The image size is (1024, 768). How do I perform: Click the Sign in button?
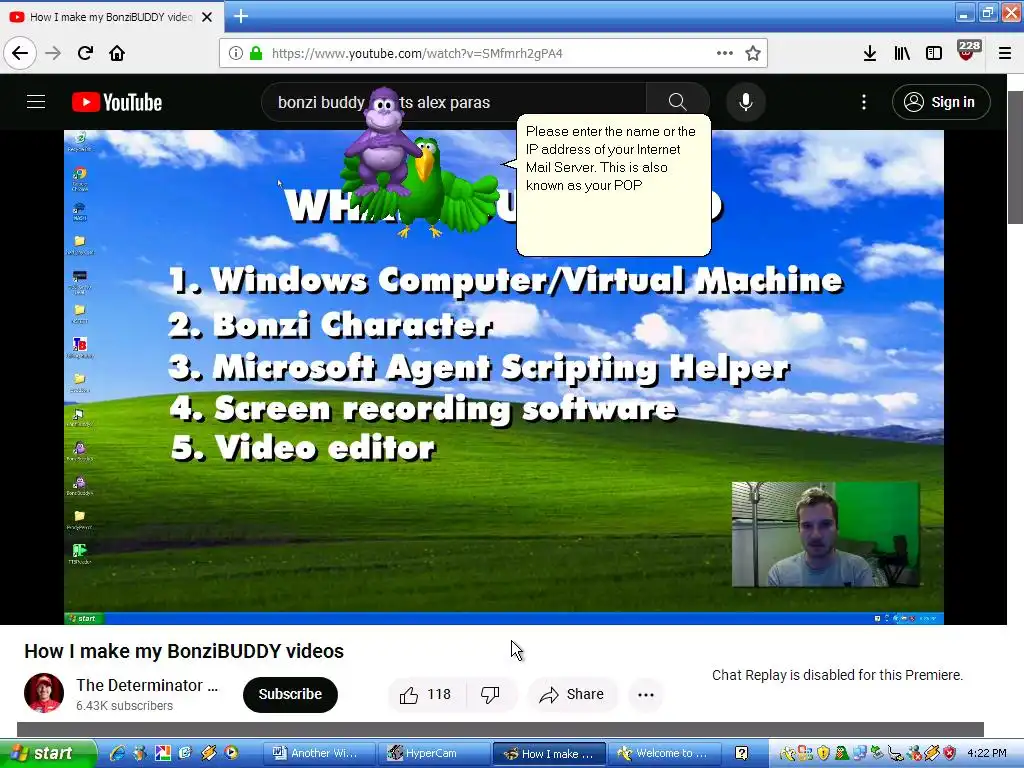(x=941, y=102)
